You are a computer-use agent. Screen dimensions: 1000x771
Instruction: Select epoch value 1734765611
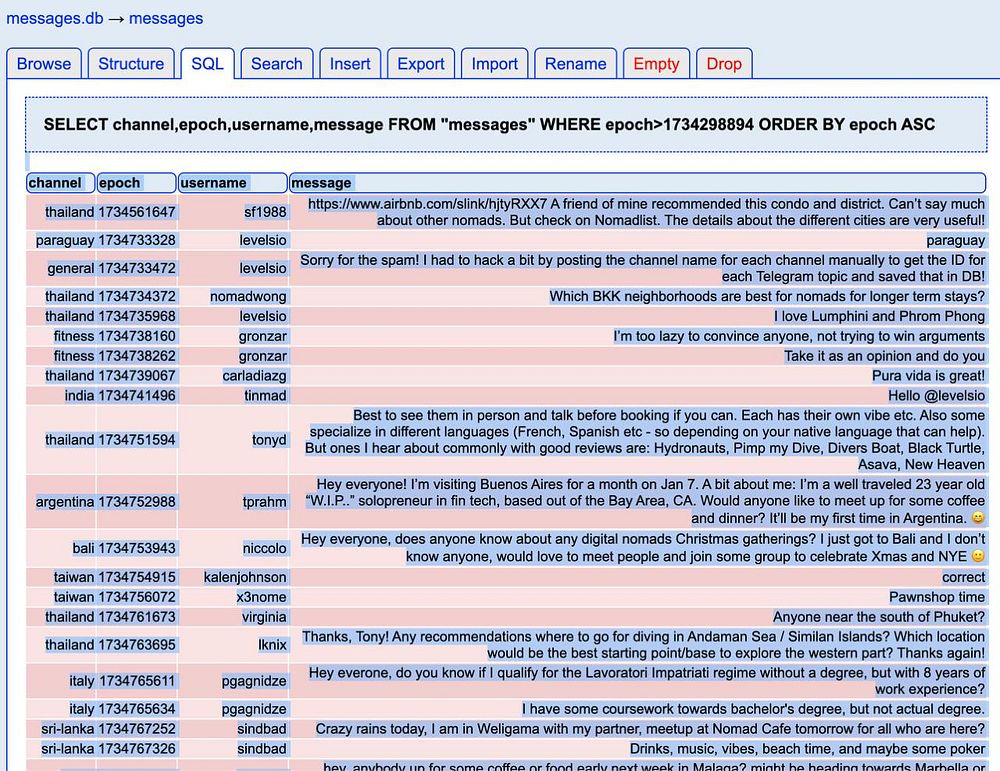click(136, 681)
